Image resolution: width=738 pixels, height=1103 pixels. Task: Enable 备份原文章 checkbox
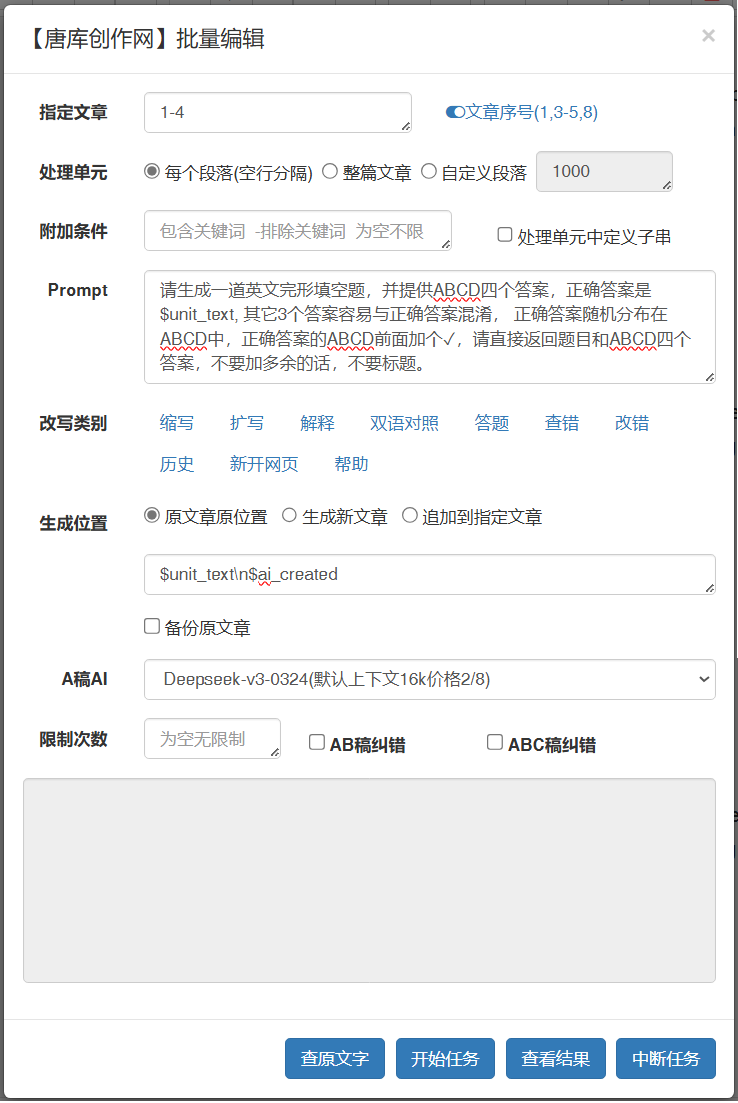coord(152,626)
